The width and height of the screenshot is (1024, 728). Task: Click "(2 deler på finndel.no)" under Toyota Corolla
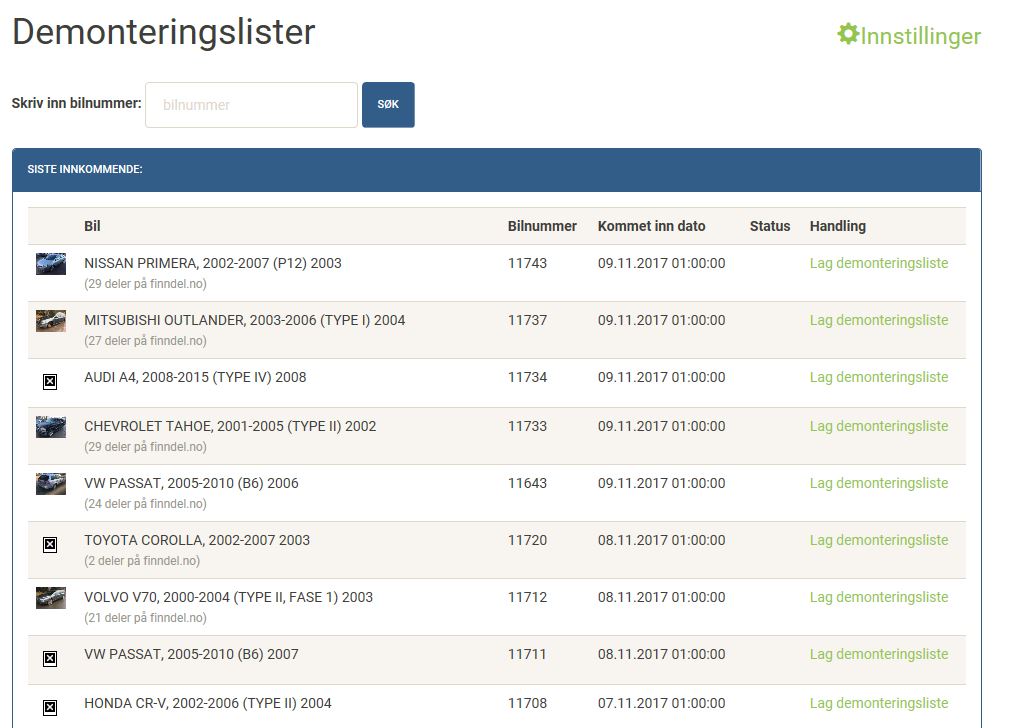(142, 561)
